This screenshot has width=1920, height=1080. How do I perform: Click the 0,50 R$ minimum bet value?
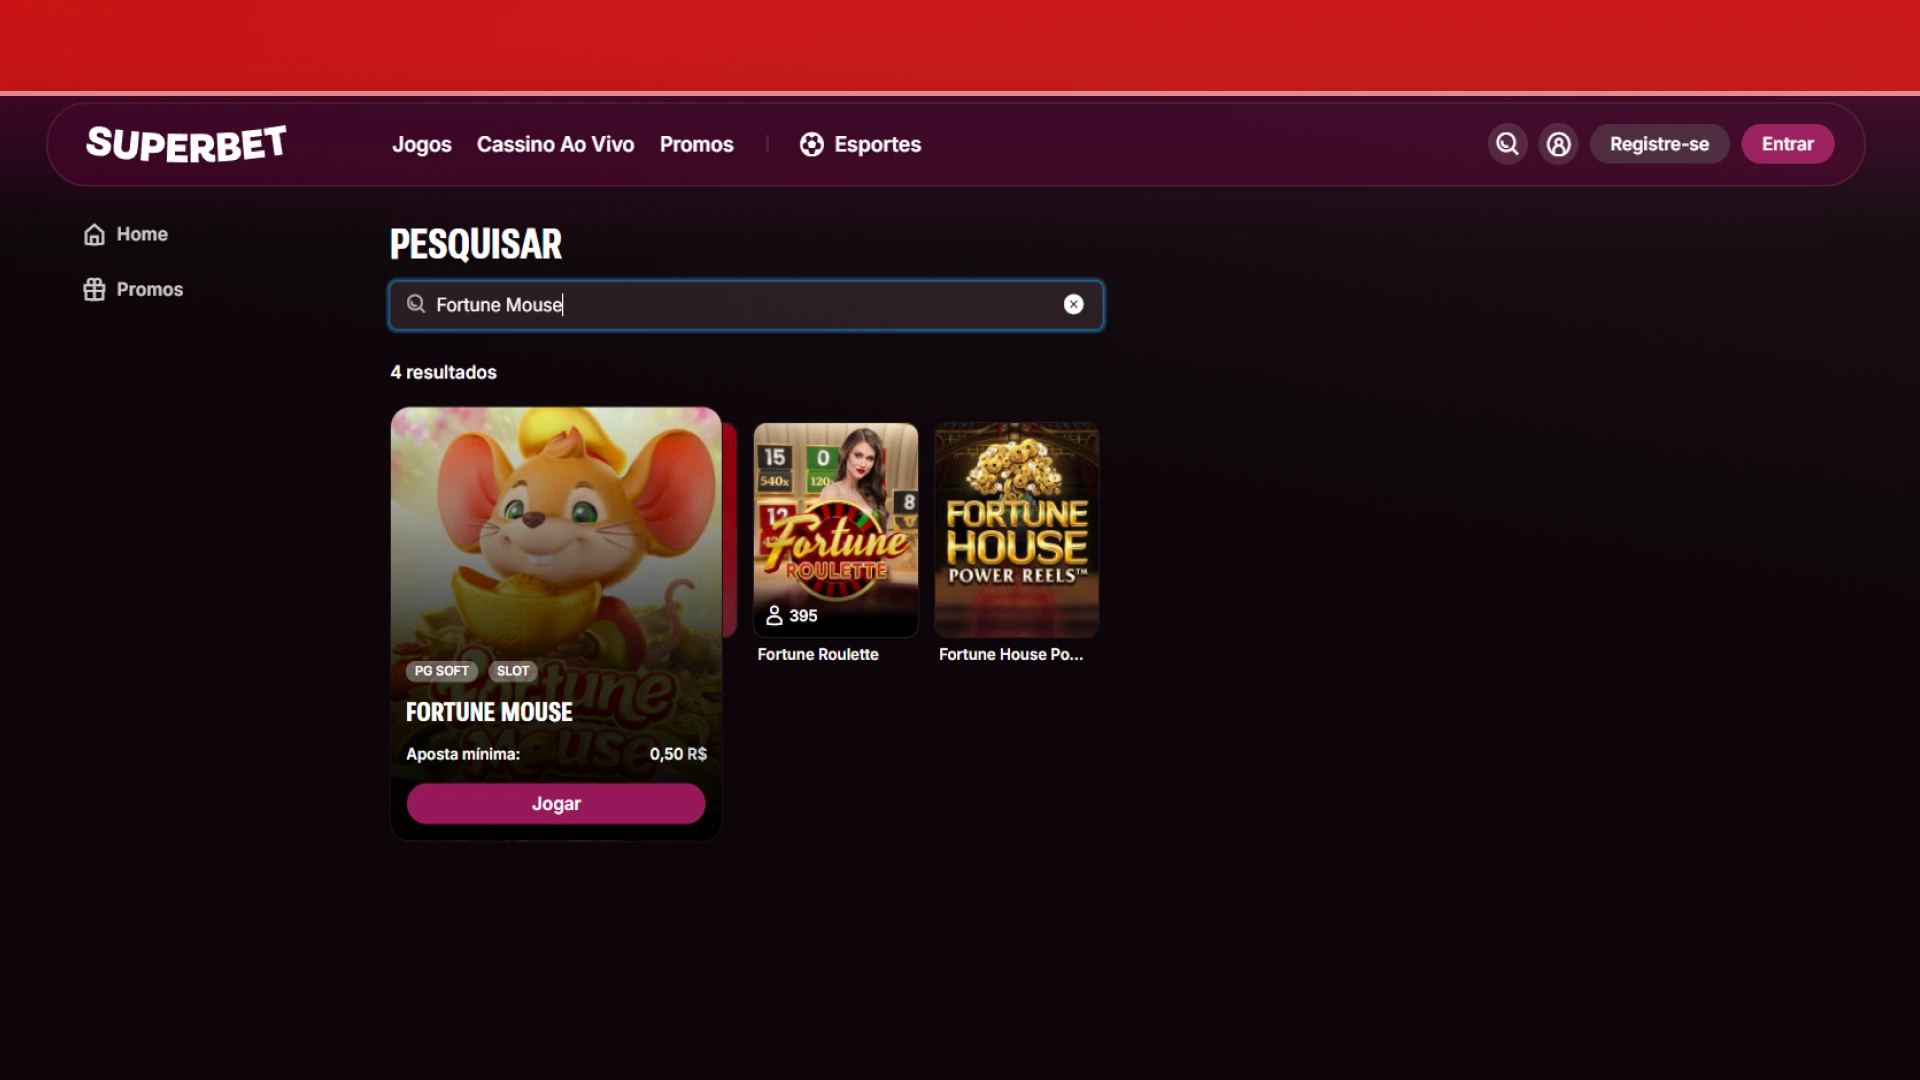[x=678, y=754]
